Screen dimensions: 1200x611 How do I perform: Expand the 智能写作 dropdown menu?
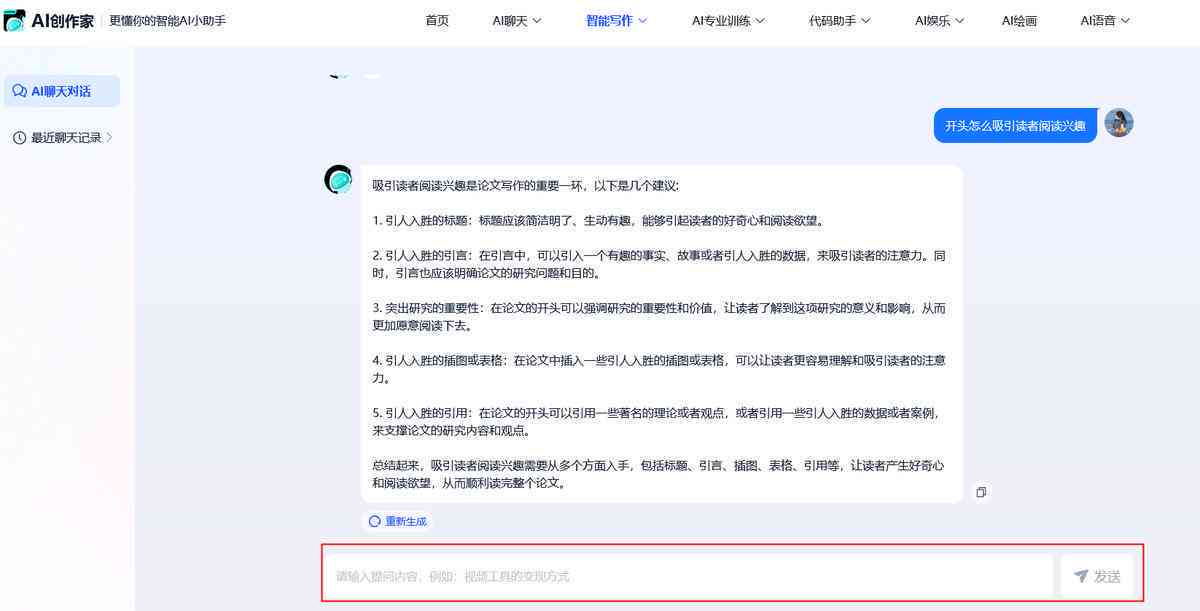pyautogui.click(x=616, y=20)
